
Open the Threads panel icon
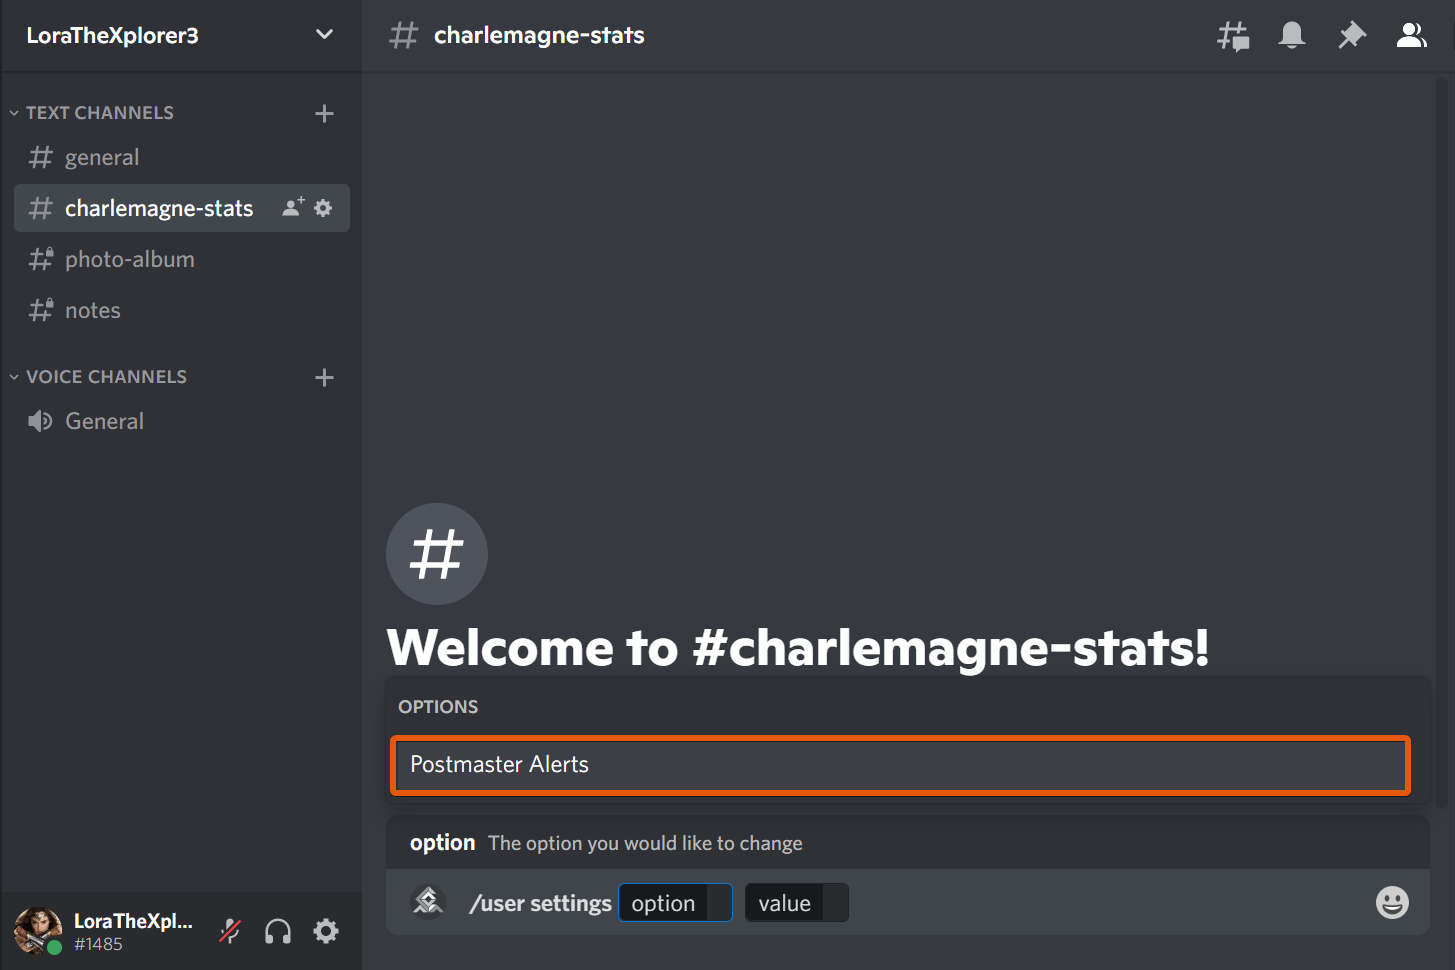(x=1233, y=36)
